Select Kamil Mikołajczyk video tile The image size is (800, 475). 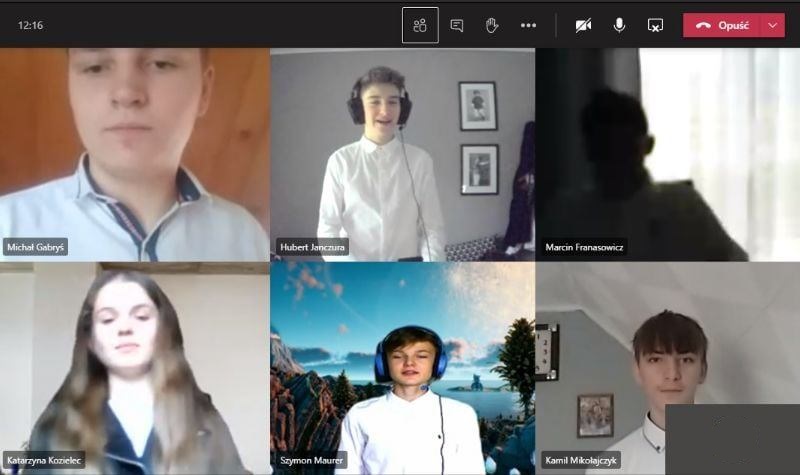tap(668, 369)
